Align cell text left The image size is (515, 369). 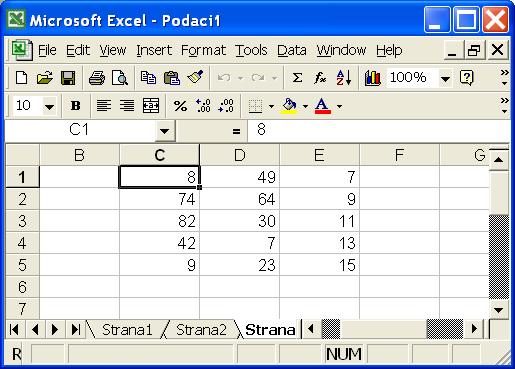(x=104, y=106)
